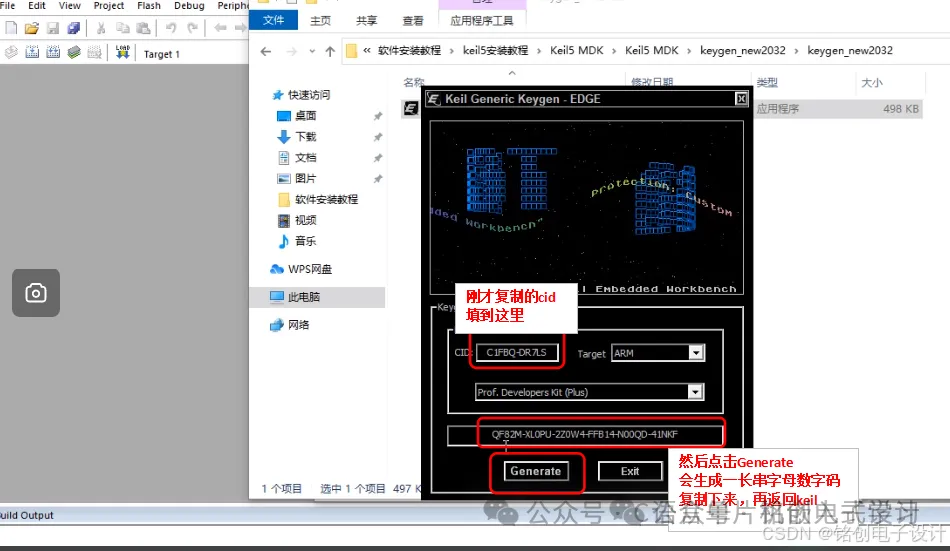Viewport: 950px width, 551px height.
Task: Click the Cut scissors icon in Keil toolbar
Action: coord(101,28)
